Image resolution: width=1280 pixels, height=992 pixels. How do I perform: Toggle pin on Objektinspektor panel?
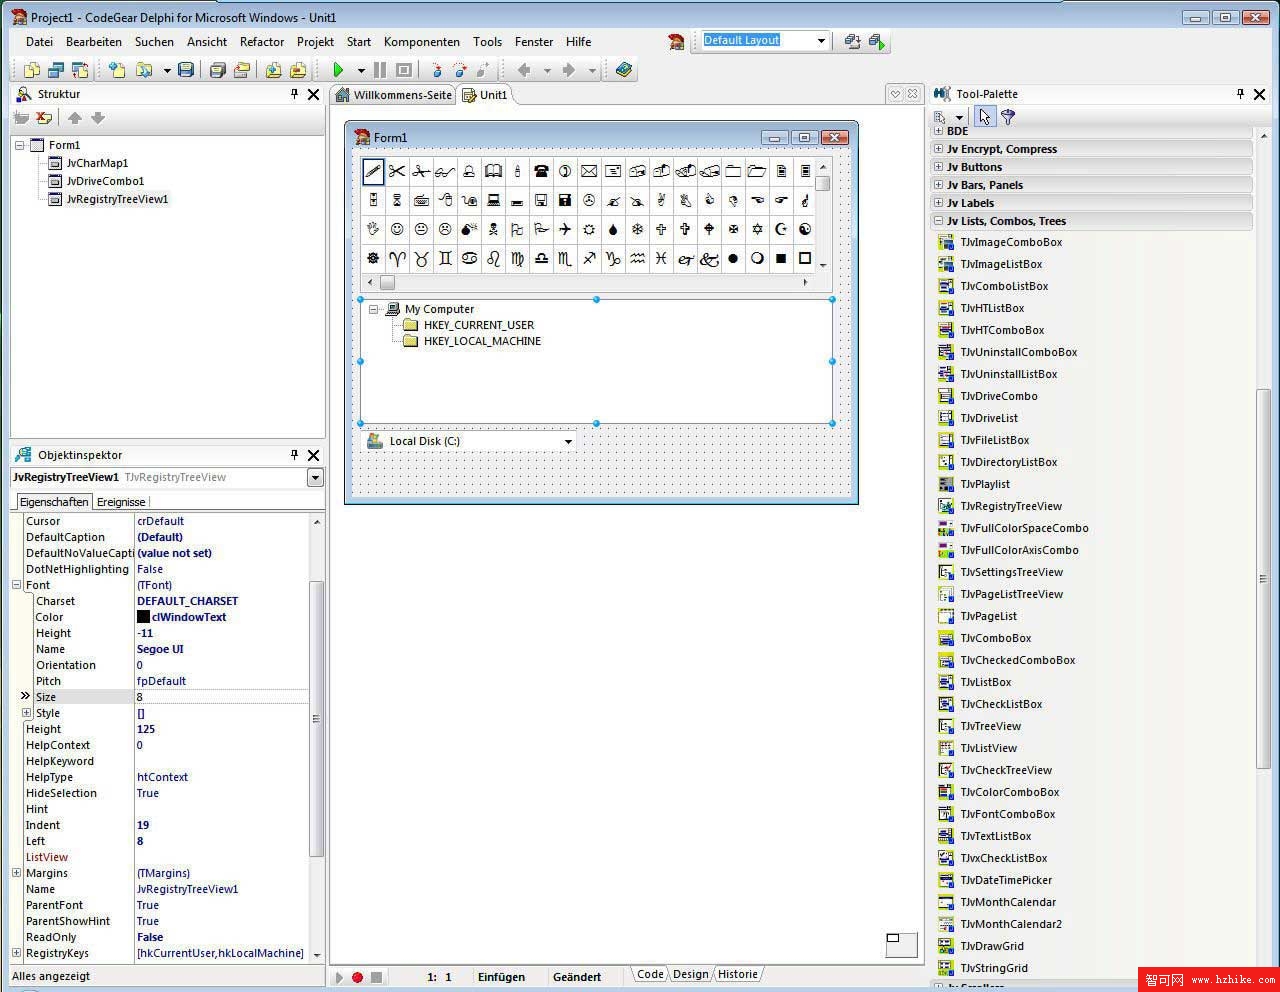tap(294, 455)
